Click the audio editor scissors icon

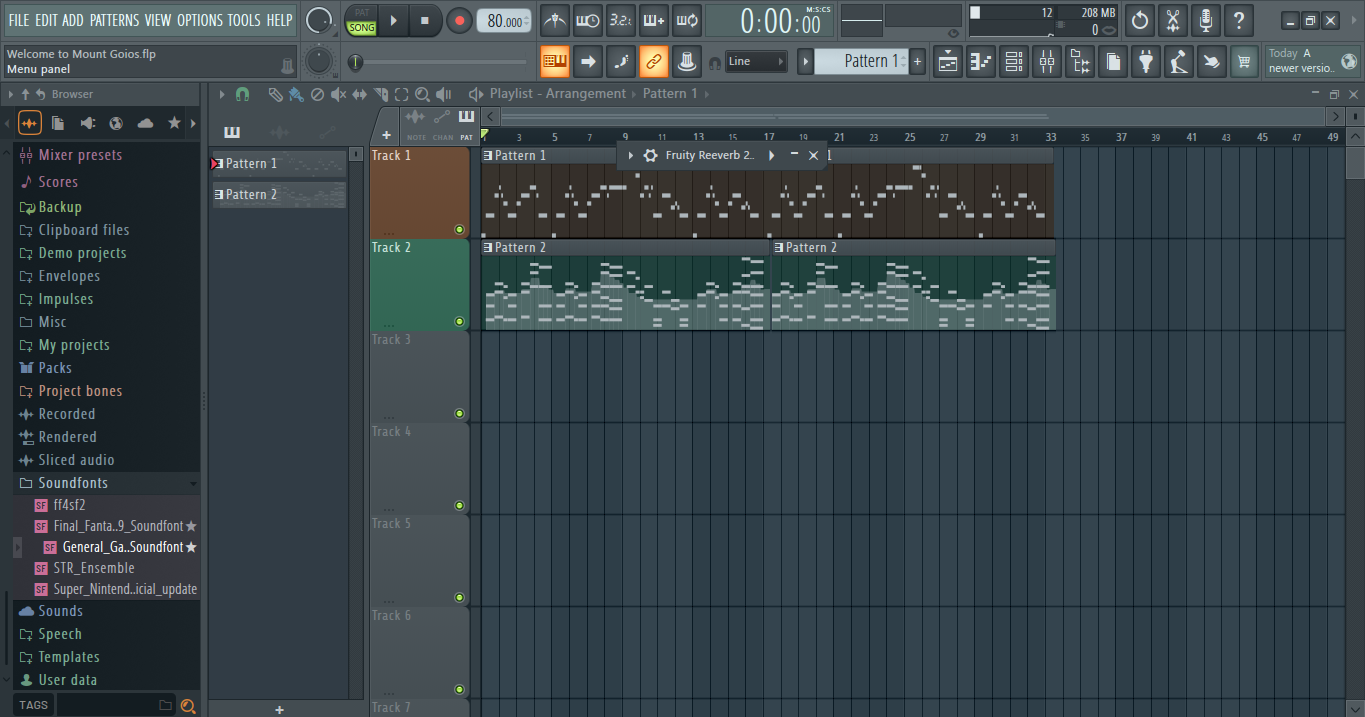pyautogui.click(x=1173, y=20)
